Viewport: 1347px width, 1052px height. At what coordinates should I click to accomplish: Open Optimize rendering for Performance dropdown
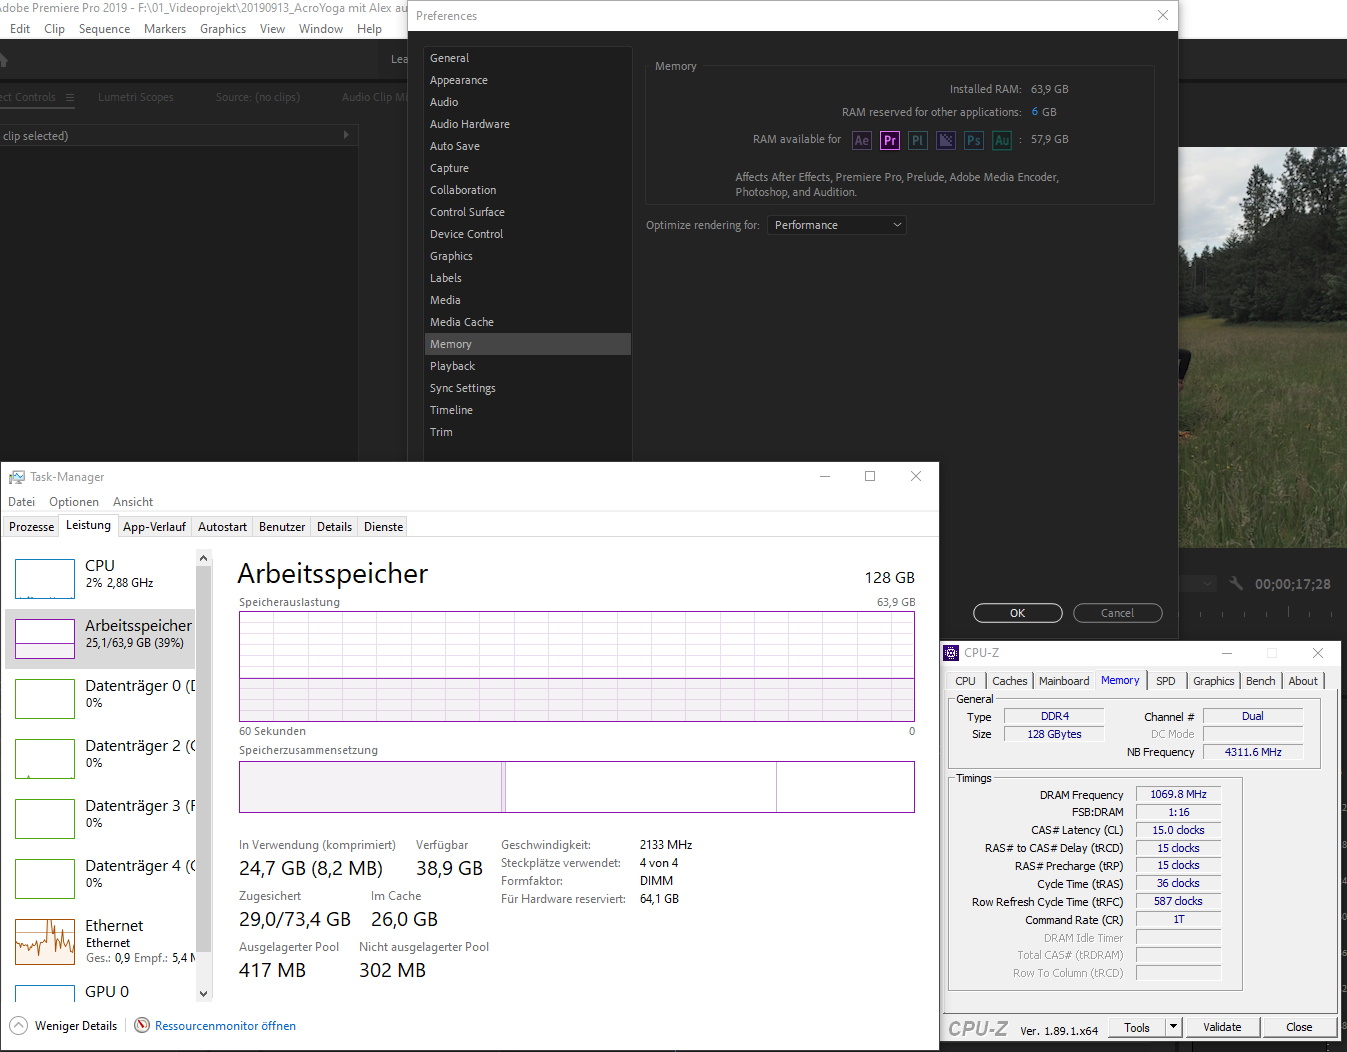pos(836,225)
